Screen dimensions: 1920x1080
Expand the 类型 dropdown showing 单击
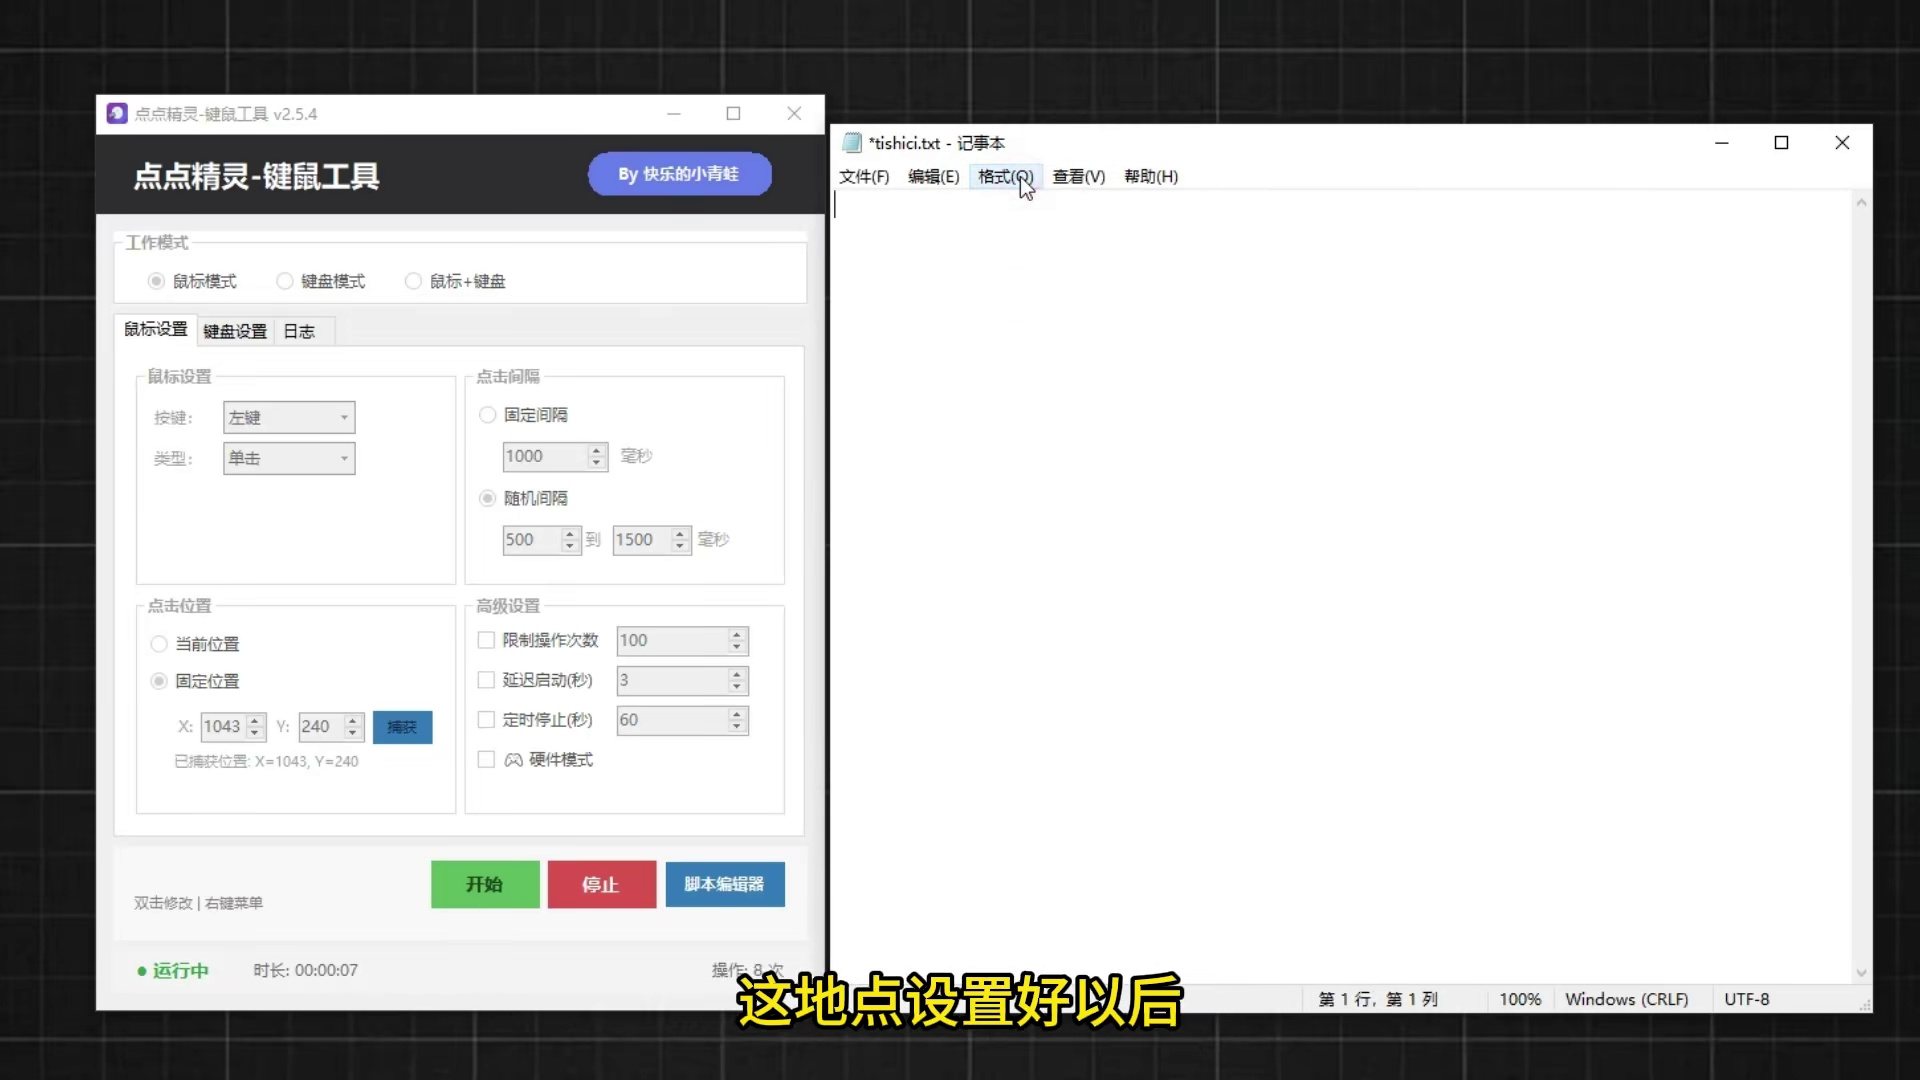coord(289,459)
